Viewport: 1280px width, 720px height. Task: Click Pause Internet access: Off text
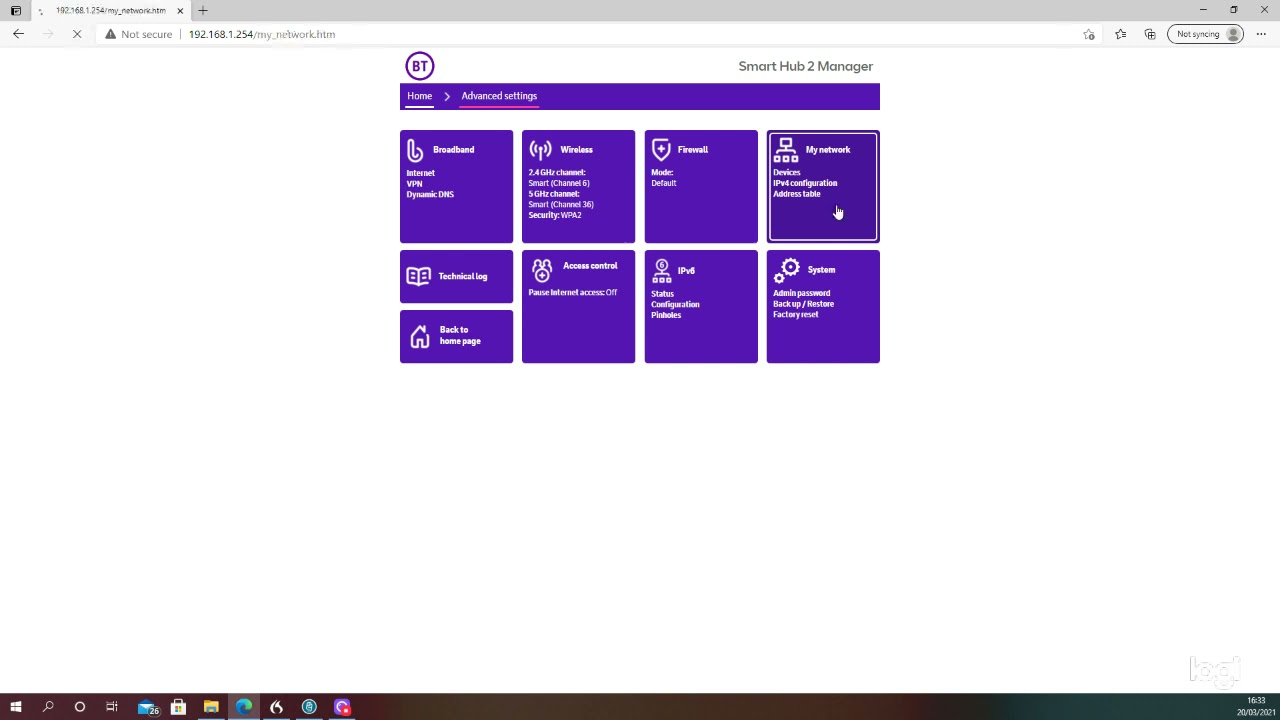tap(573, 293)
